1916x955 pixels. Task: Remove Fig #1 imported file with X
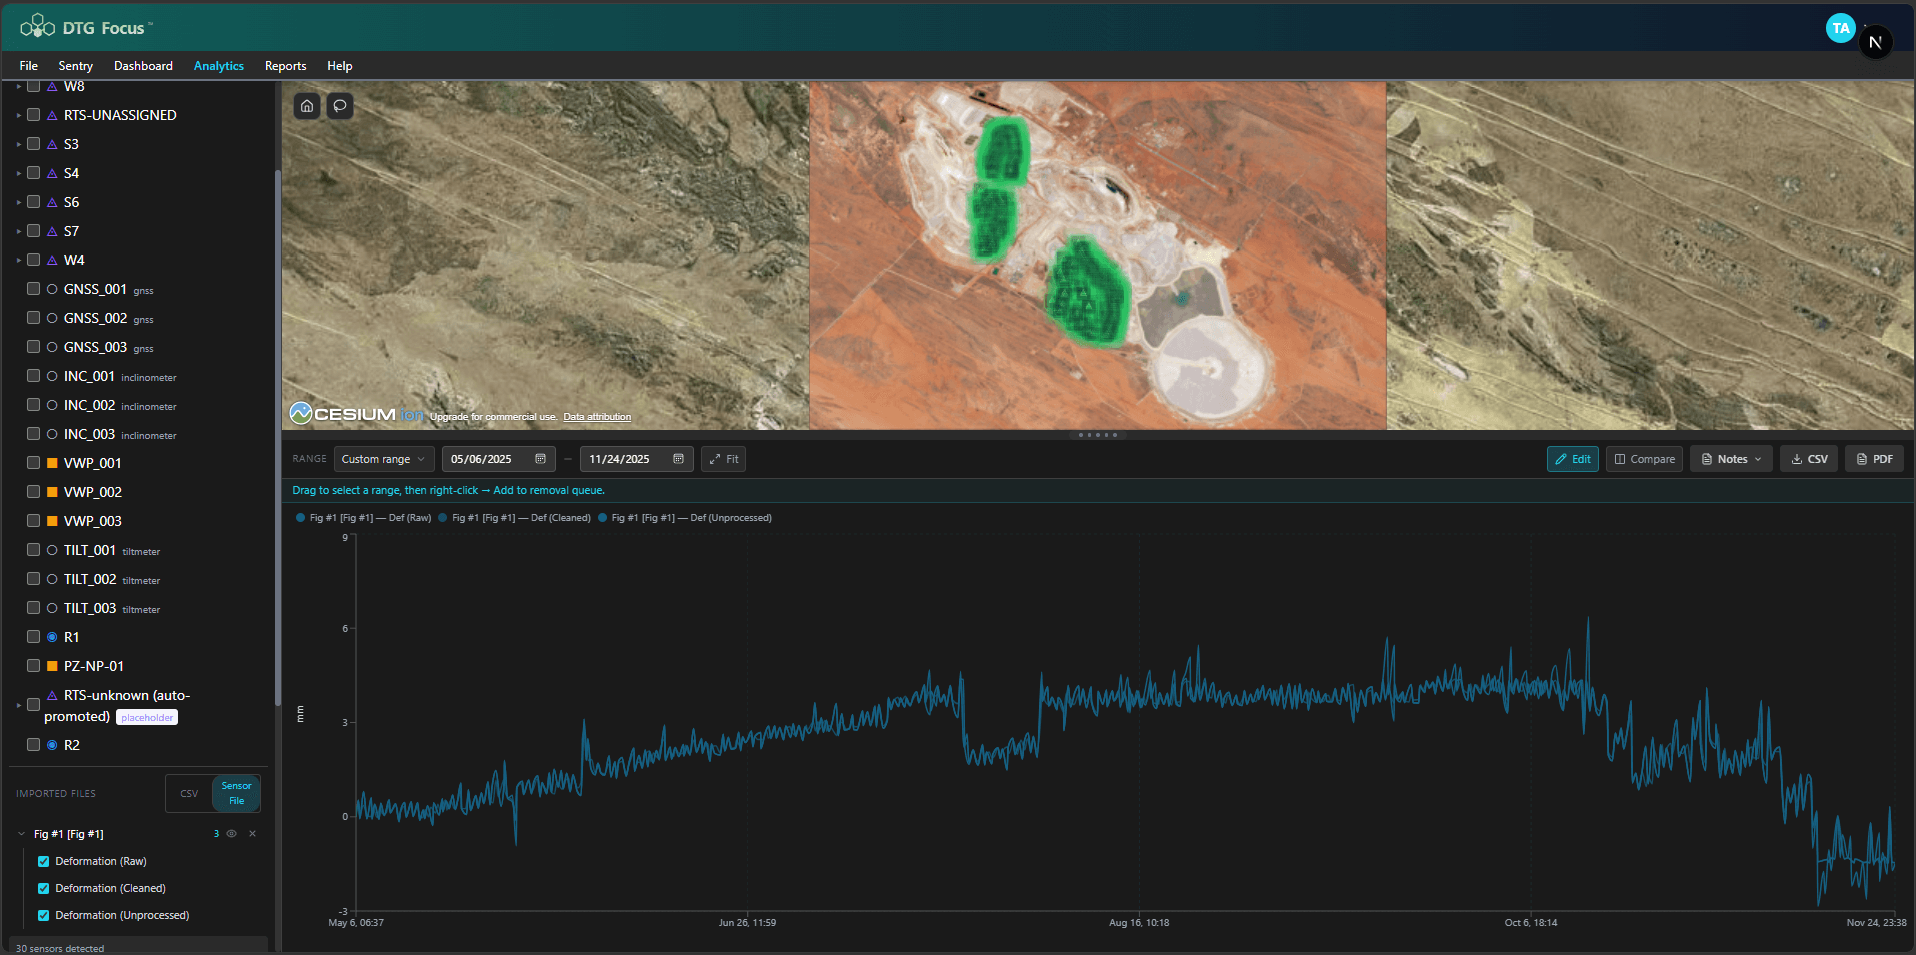click(252, 834)
